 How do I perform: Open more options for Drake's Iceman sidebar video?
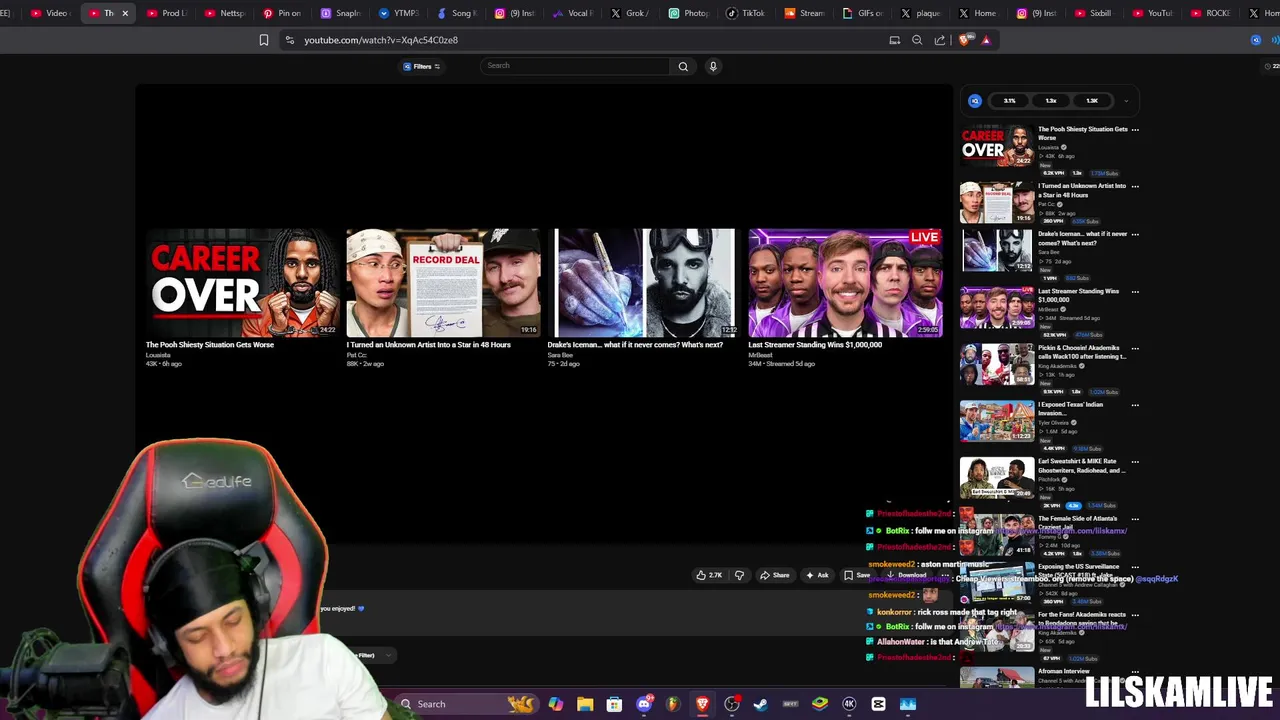[x=1135, y=235]
